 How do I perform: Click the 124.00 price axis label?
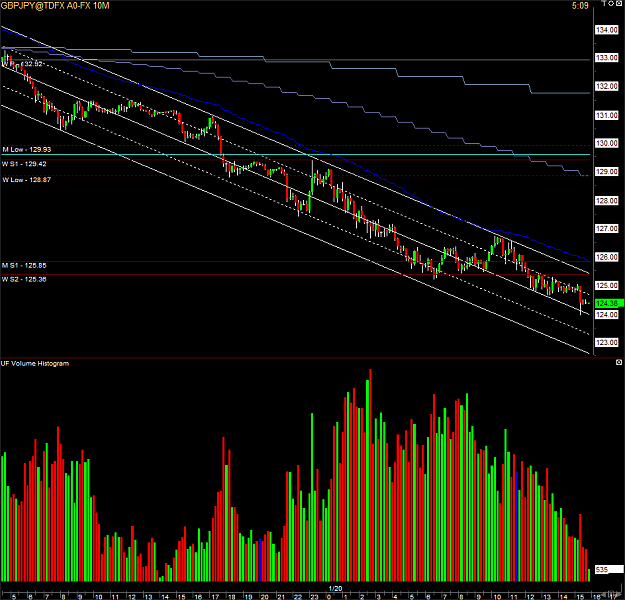point(607,315)
